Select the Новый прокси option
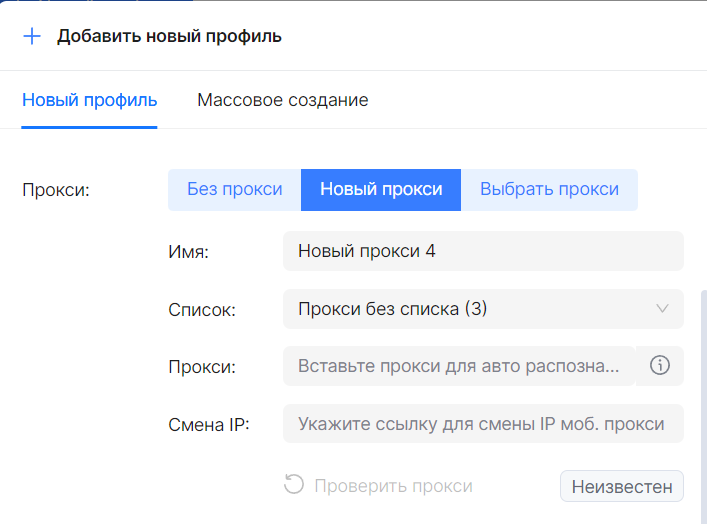This screenshot has width=707, height=524. click(x=381, y=190)
